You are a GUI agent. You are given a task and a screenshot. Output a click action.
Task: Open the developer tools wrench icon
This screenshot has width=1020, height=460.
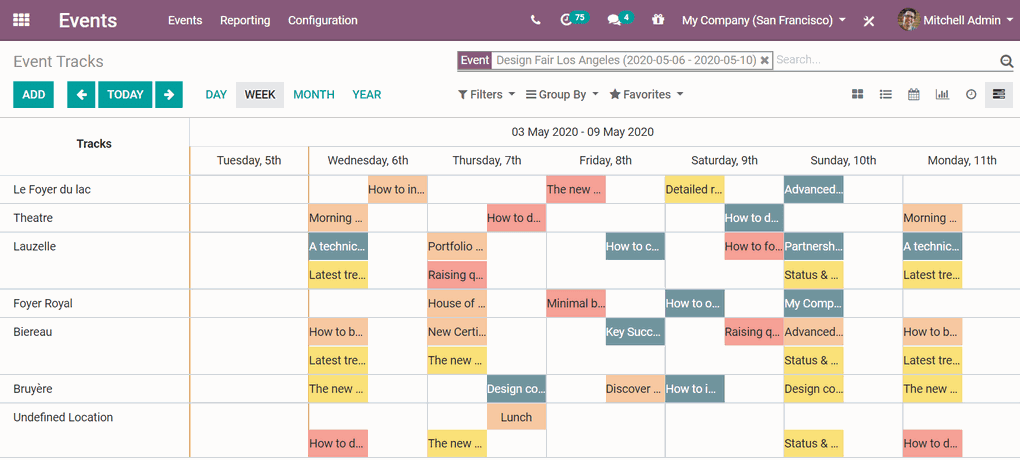pyautogui.click(x=869, y=21)
